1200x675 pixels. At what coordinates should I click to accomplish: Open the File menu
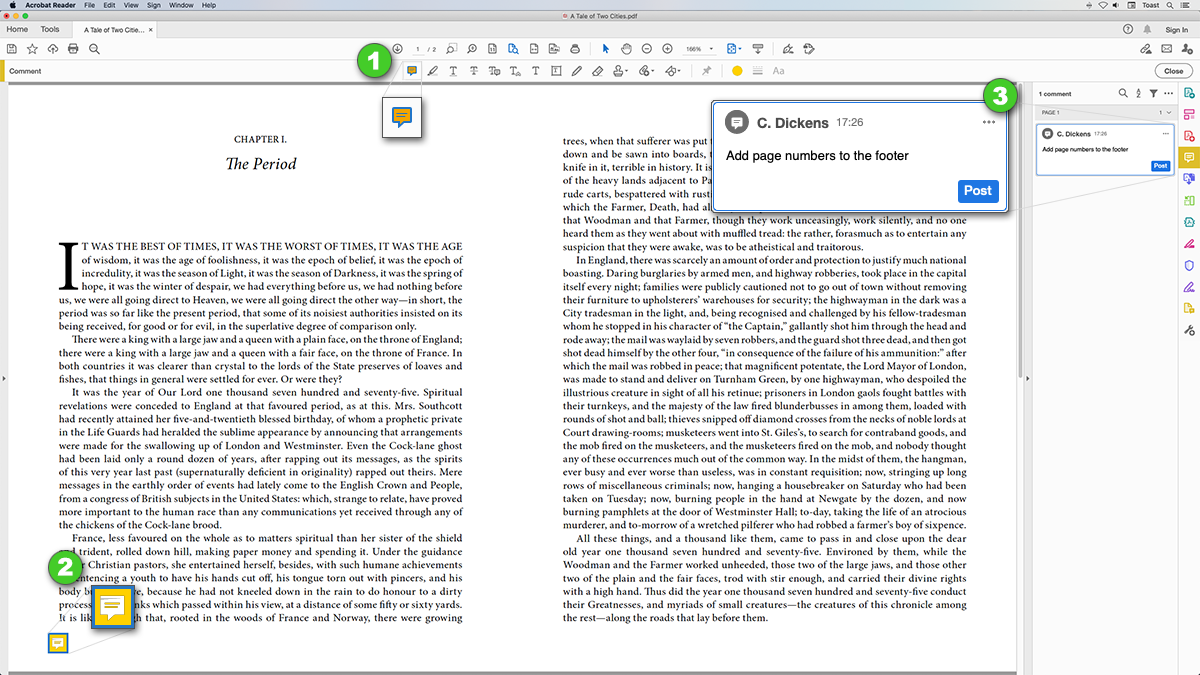click(x=91, y=5)
